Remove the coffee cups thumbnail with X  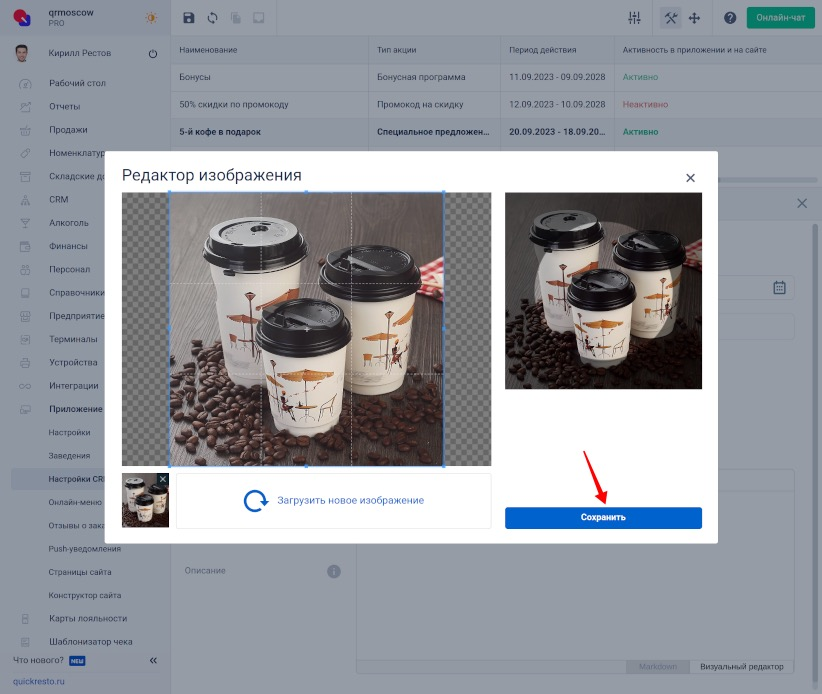pos(163,479)
